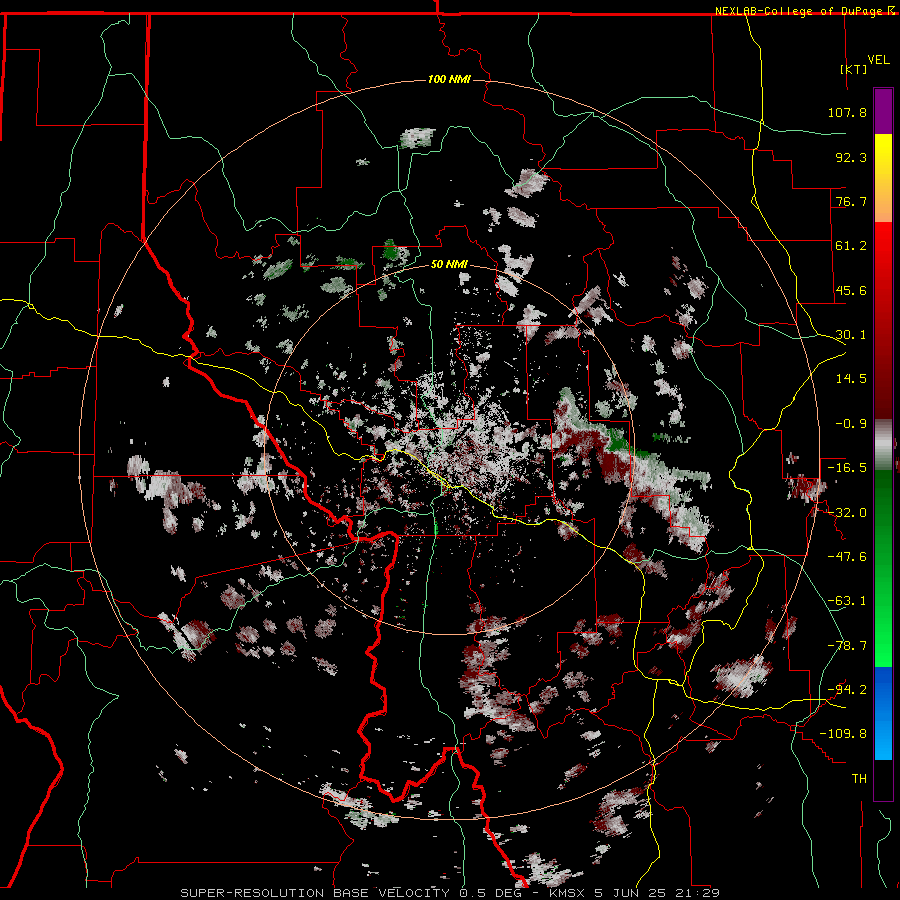This screenshot has width=900, height=900.
Task: Select the -47.6 legend value
Action: [847, 557]
